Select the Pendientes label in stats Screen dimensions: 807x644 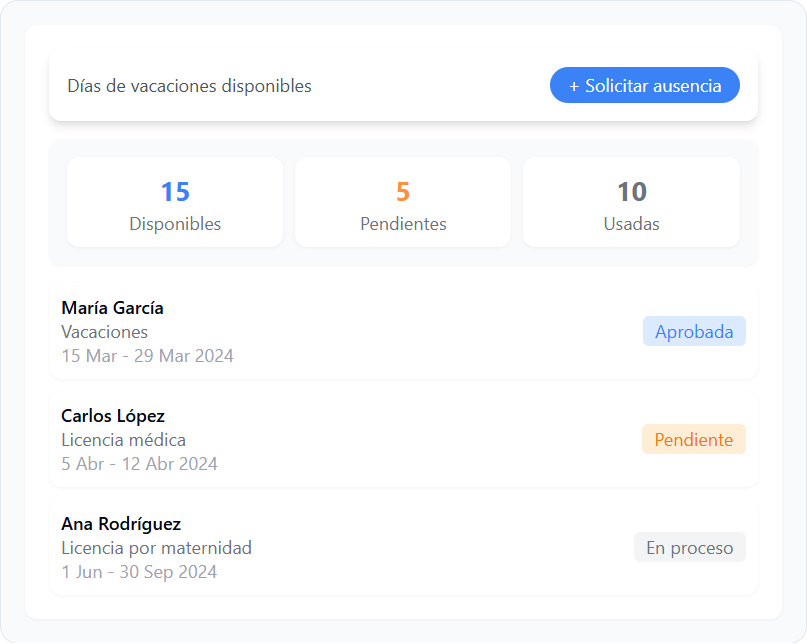403,224
